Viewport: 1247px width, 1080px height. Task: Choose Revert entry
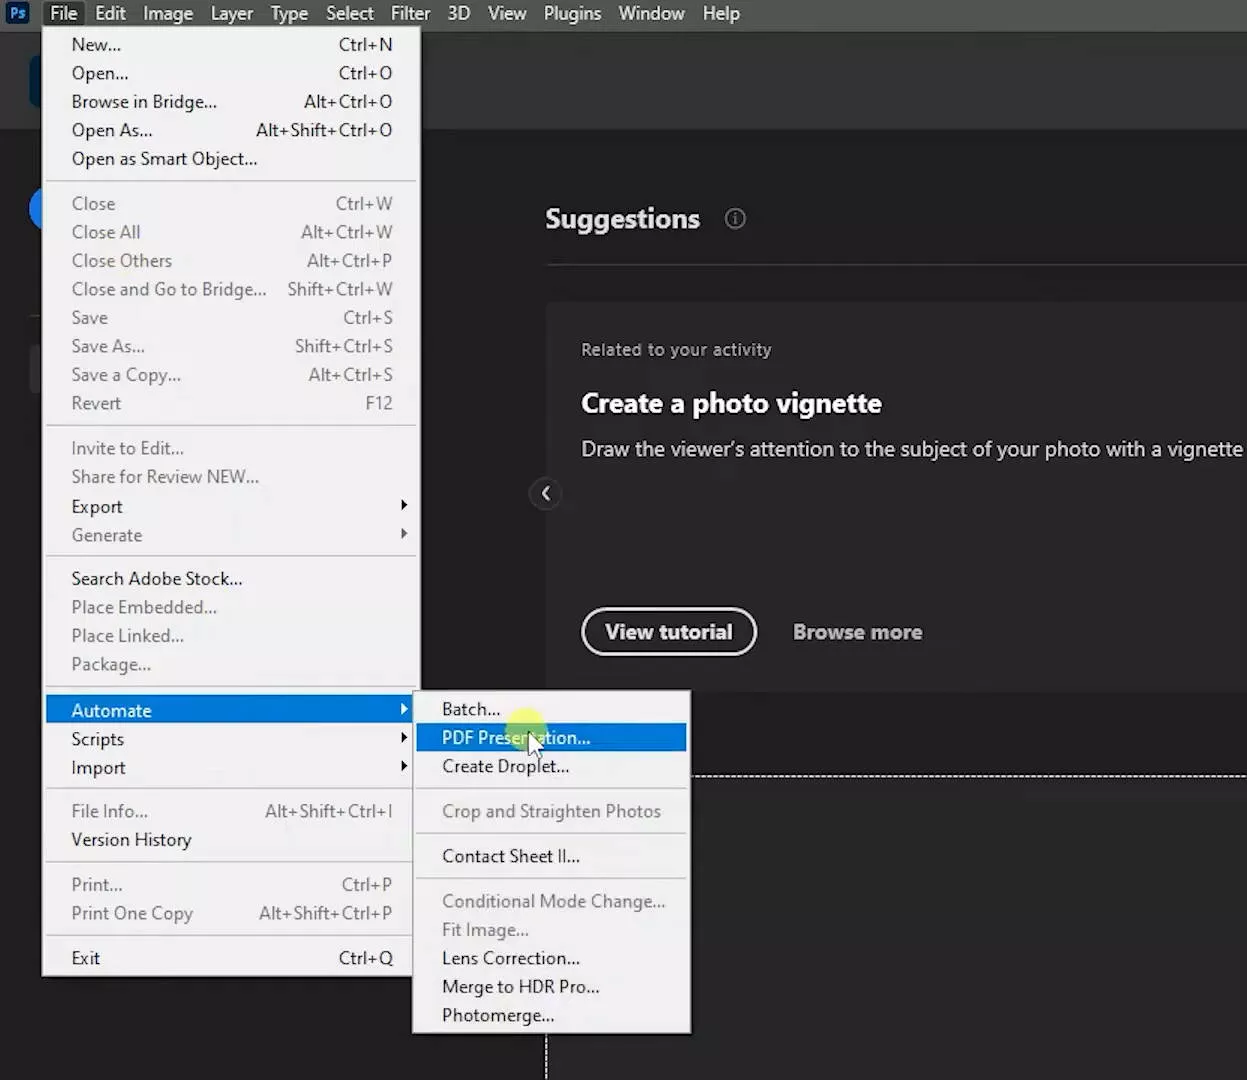(x=231, y=403)
